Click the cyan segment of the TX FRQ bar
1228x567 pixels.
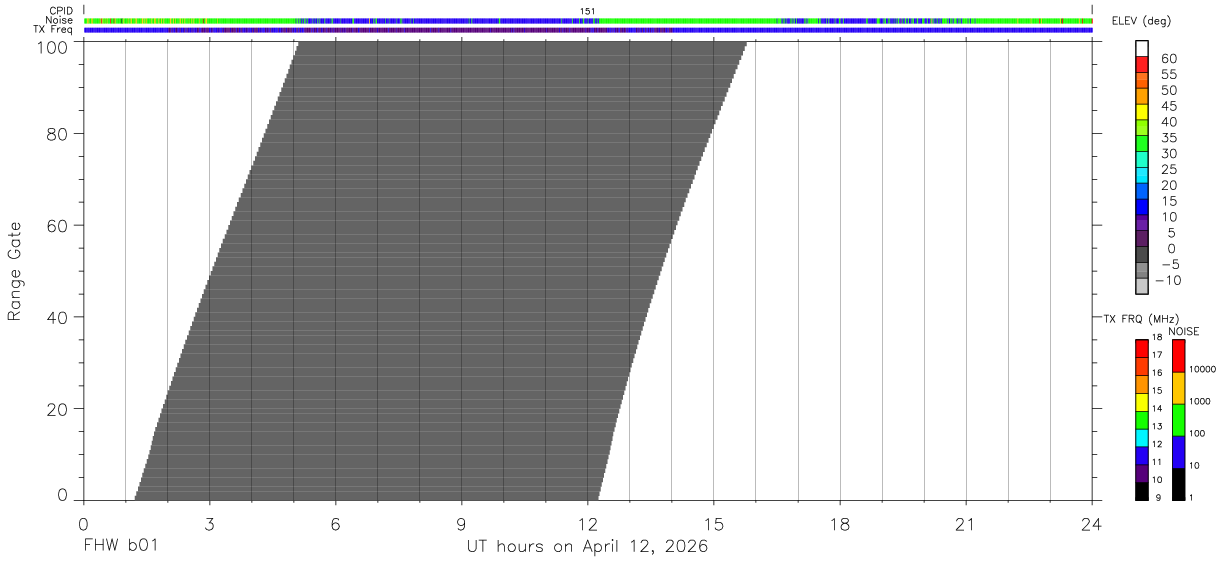(x=1142, y=438)
